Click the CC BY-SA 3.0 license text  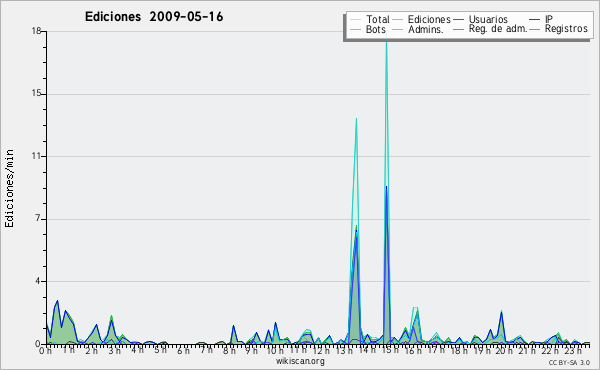(x=569, y=362)
